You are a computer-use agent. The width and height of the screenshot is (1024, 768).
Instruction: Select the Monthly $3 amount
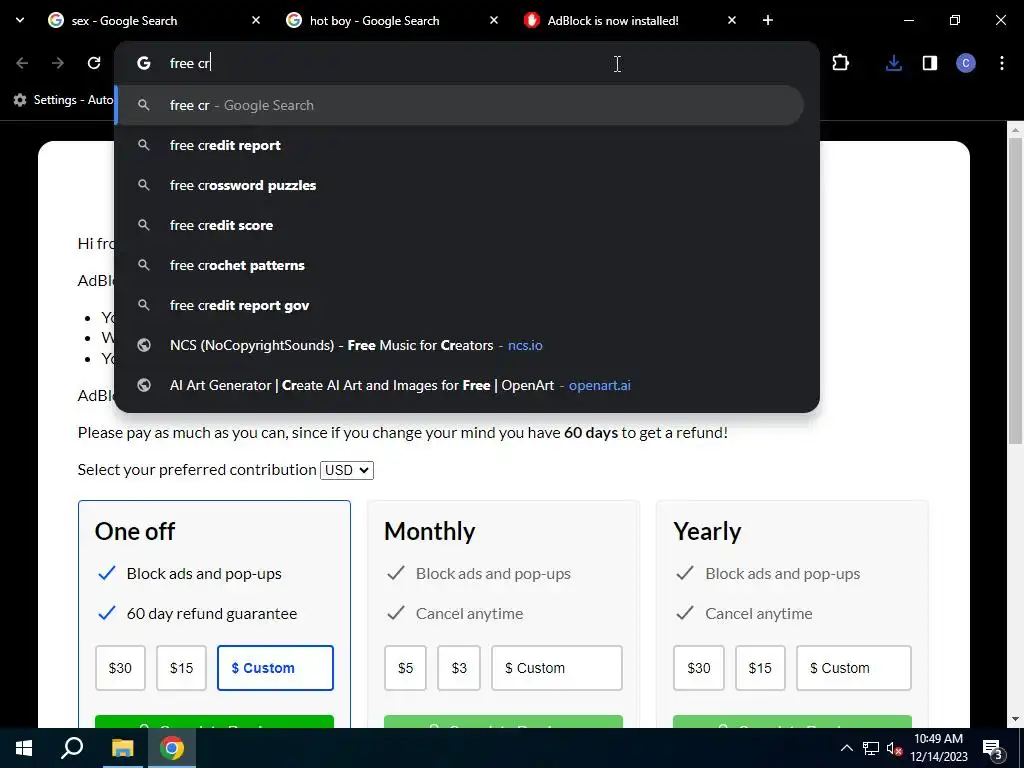click(x=459, y=668)
